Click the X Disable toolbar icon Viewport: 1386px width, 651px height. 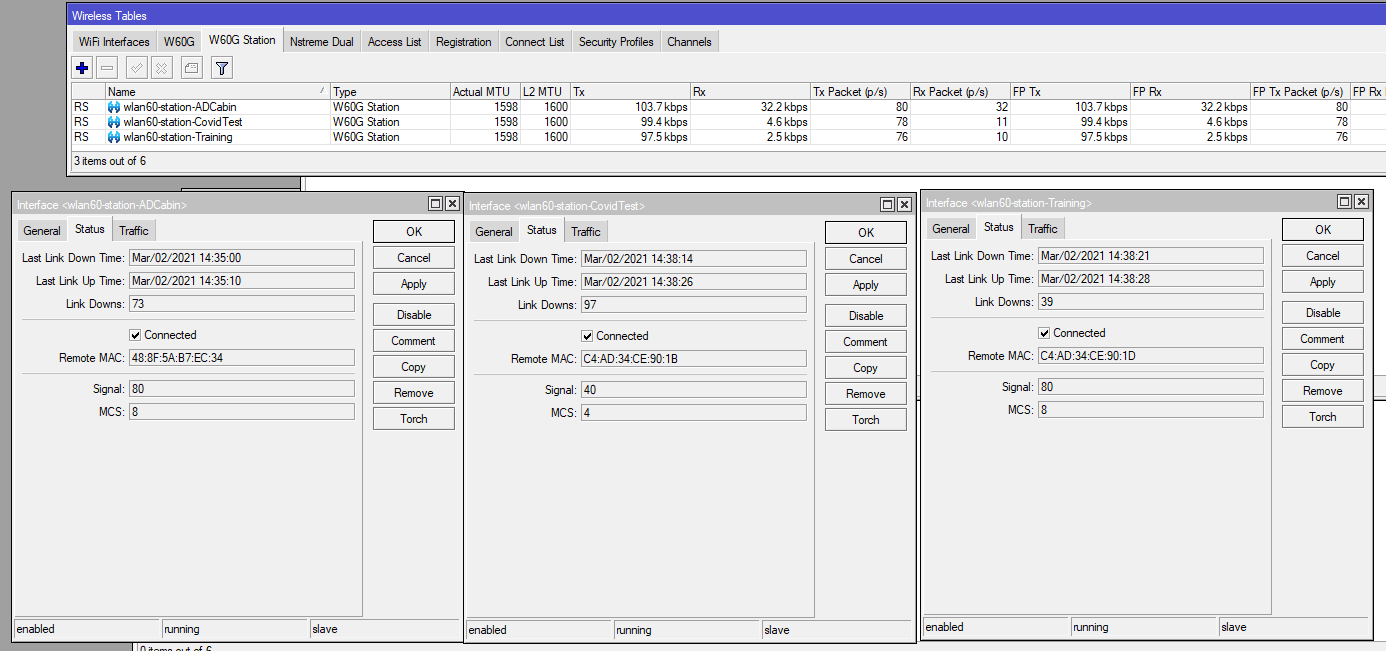(161, 68)
